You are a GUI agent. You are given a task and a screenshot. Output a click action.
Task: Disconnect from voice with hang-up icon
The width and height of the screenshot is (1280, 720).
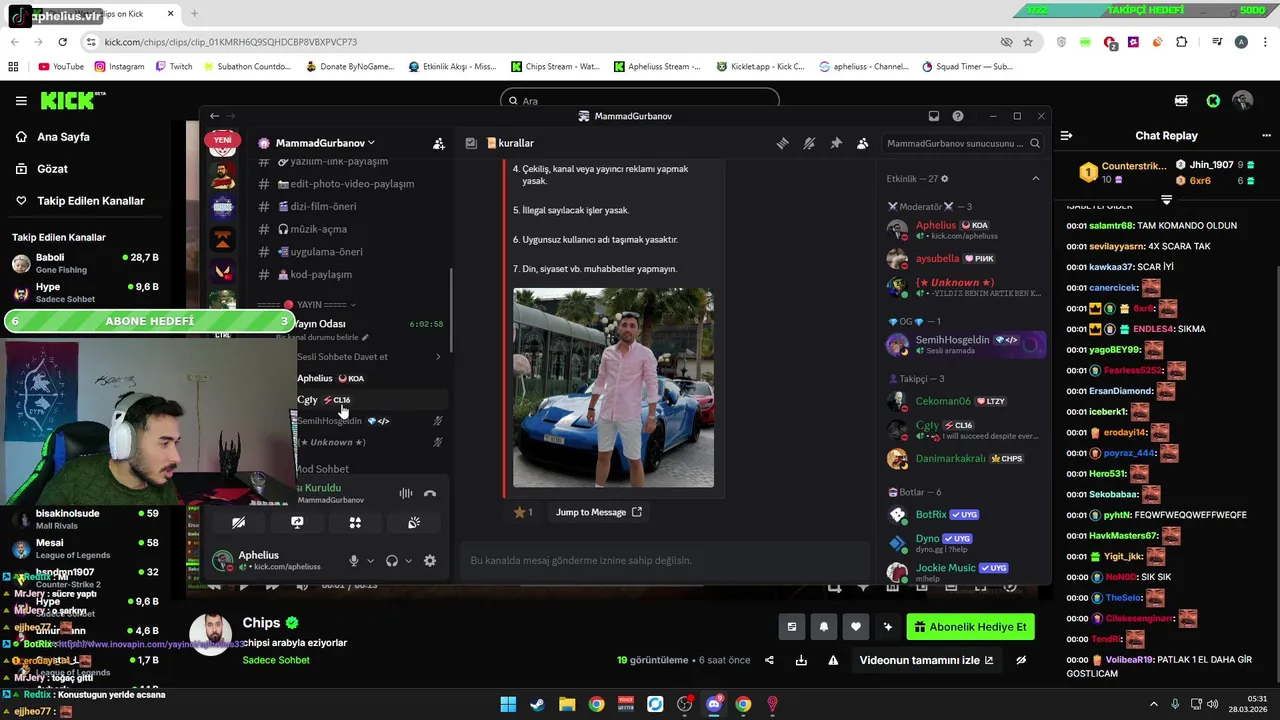tap(430, 493)
